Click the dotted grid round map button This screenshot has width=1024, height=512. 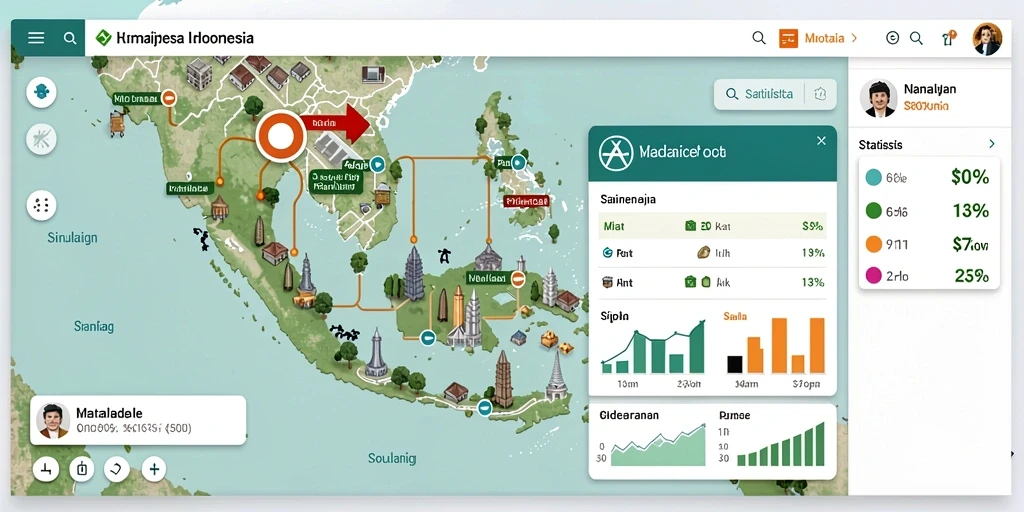[x=41, y=206]
